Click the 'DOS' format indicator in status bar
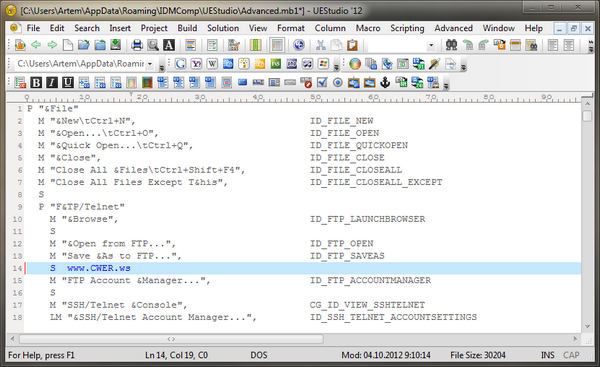The height and width of the screenshot is (367, 600). pyautogui.click(x=259, y=355)
